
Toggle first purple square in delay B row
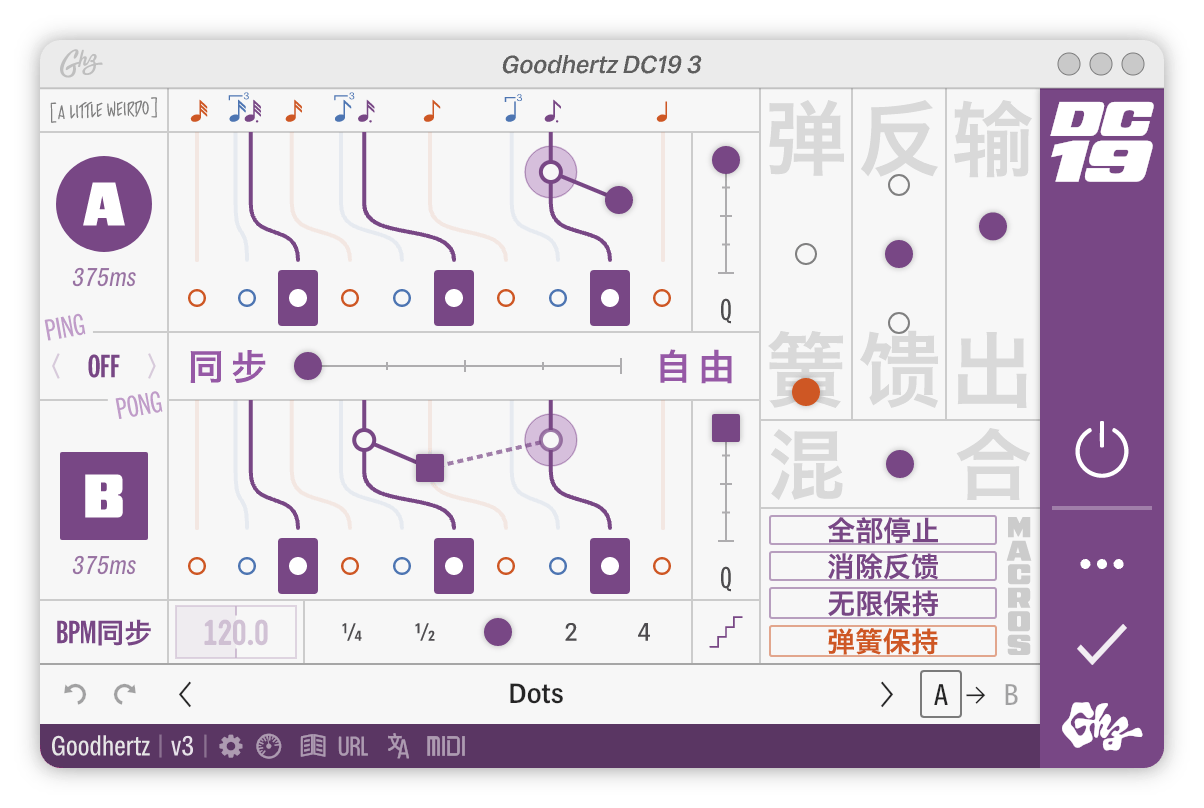tap(298, 566)
